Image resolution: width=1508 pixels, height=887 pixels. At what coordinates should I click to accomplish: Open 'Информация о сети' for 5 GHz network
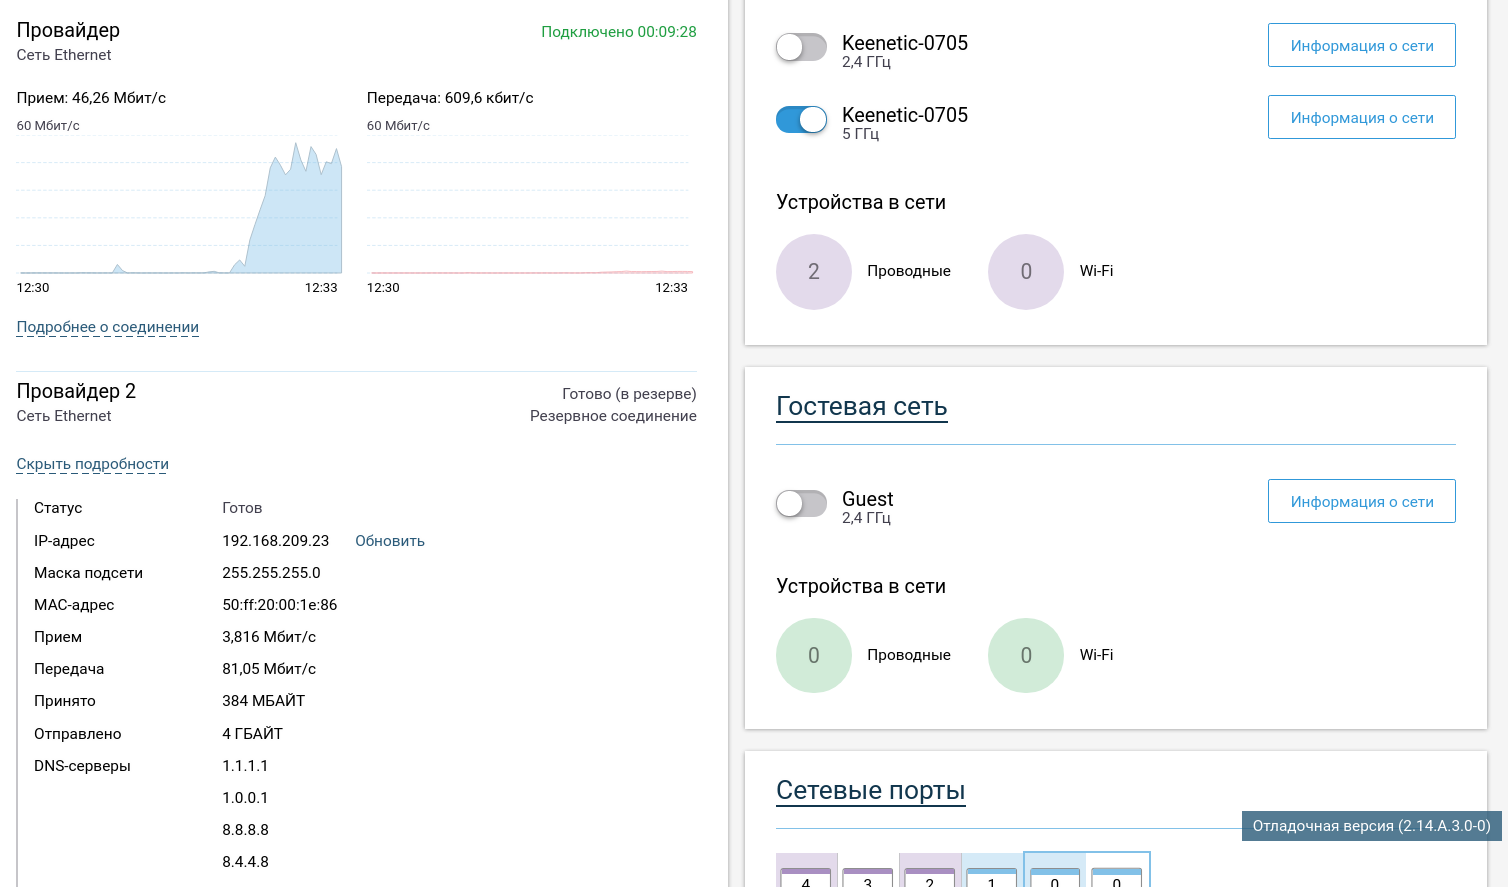[1362, 117]
